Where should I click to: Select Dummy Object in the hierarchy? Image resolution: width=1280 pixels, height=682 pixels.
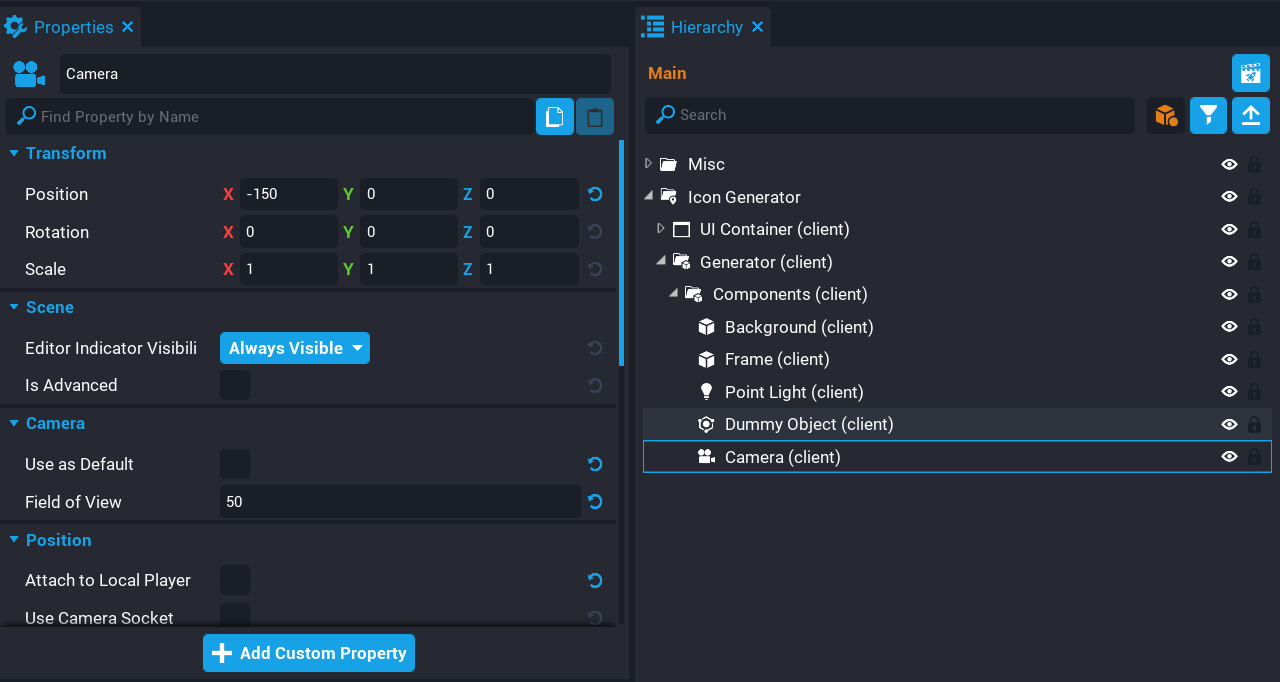(x=808, y=424)
